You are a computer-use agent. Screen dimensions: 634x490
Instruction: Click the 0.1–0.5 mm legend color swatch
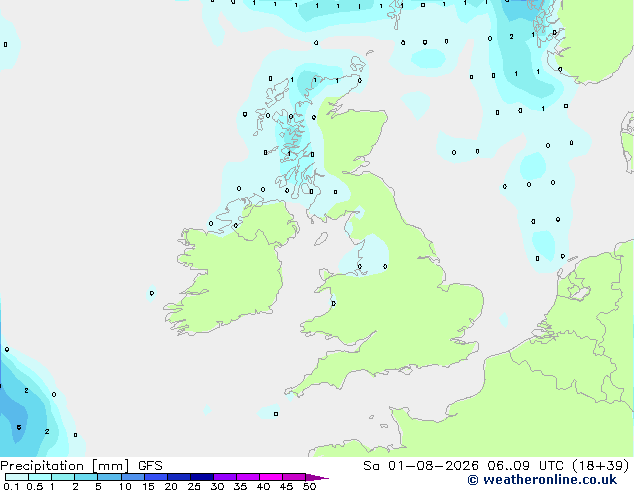click(17, 477)
